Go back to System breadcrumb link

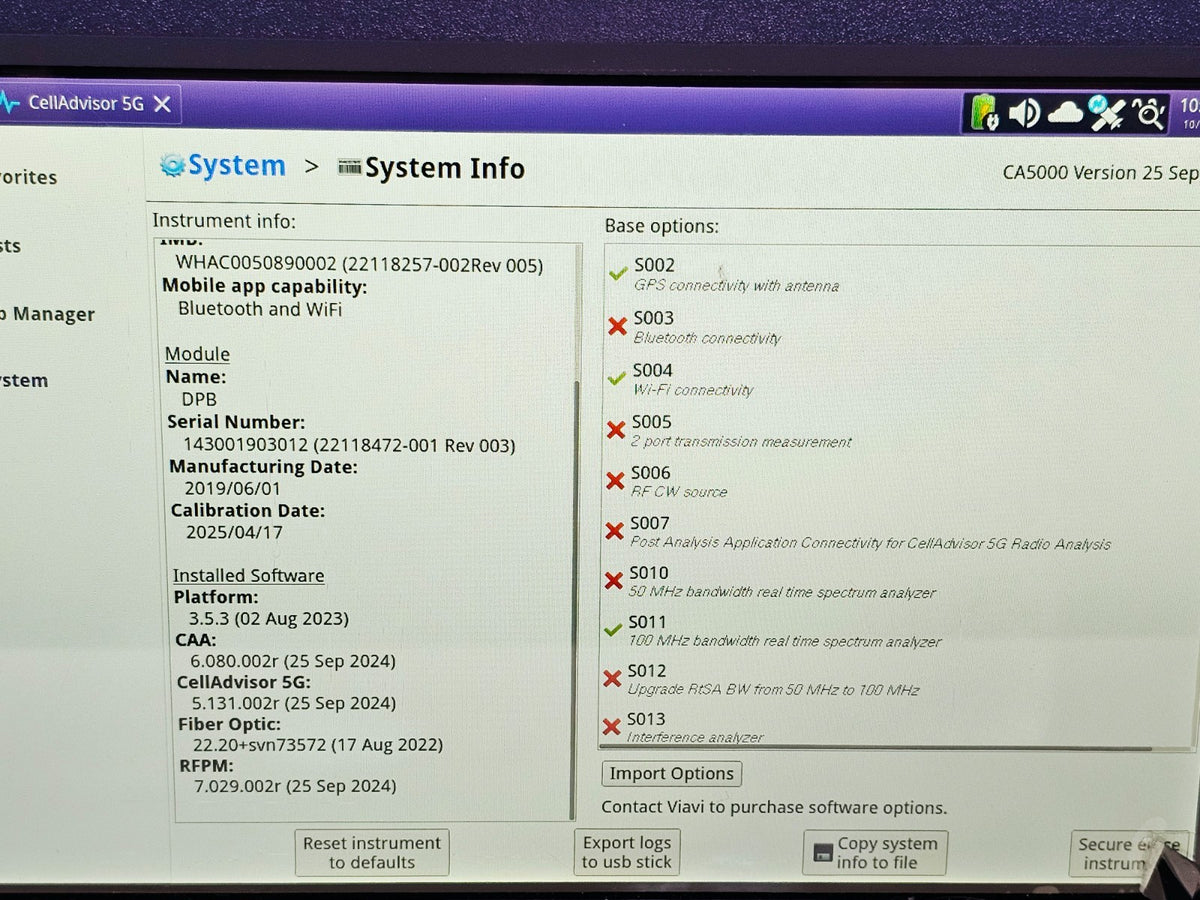click(x=237, y=165)
